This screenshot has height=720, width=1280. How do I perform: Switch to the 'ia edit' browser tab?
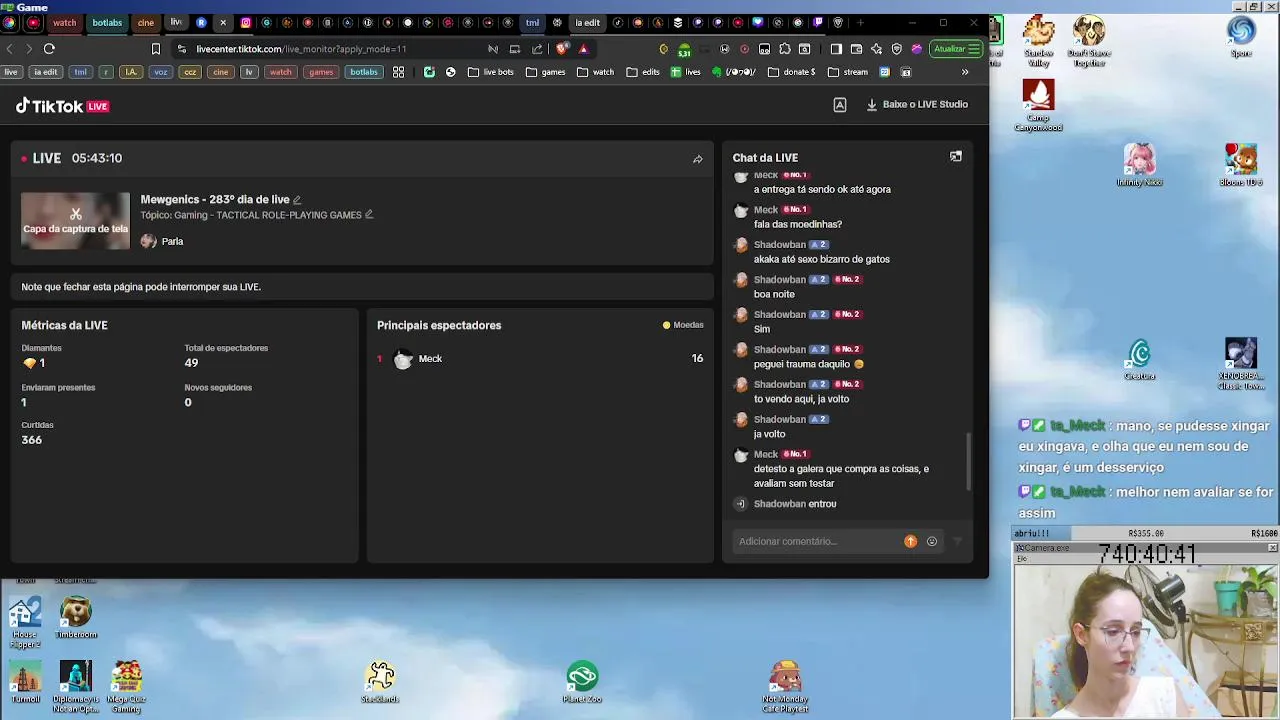tap(587, 22)
